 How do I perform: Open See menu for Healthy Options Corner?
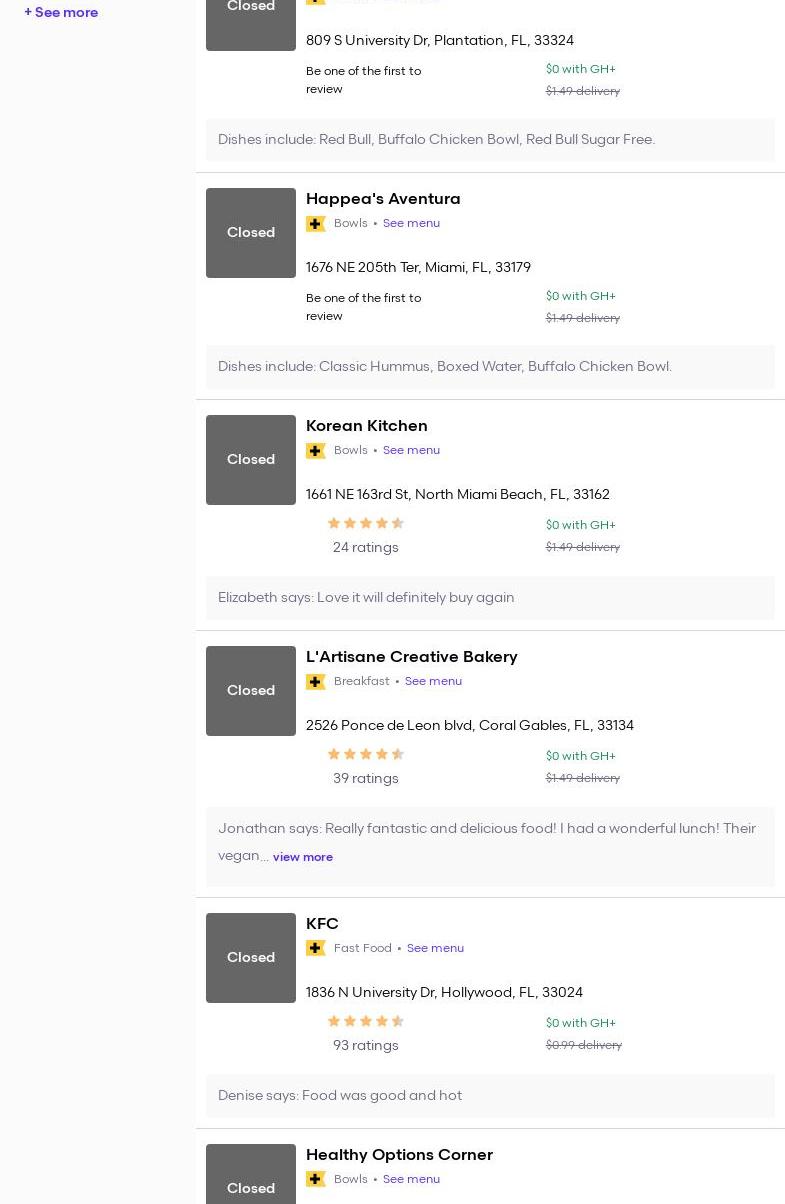pos(411,1179)
